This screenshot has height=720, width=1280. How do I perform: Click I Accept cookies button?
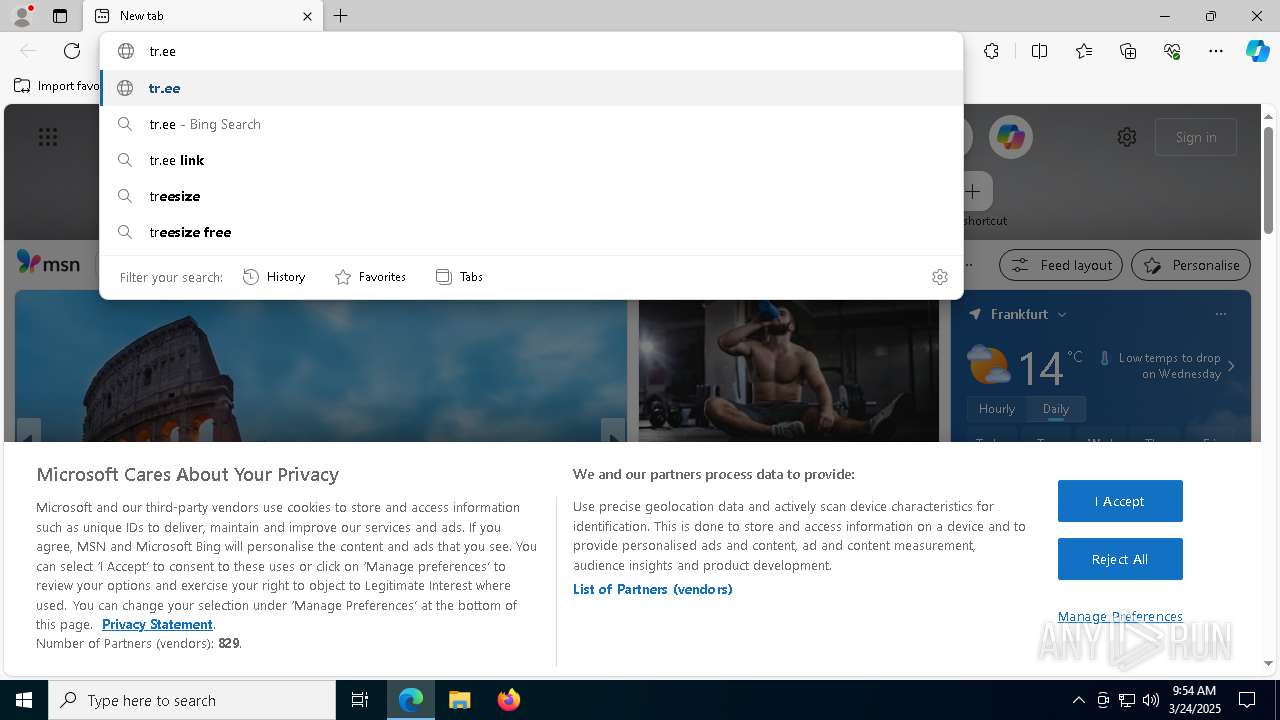[1120, 501]
